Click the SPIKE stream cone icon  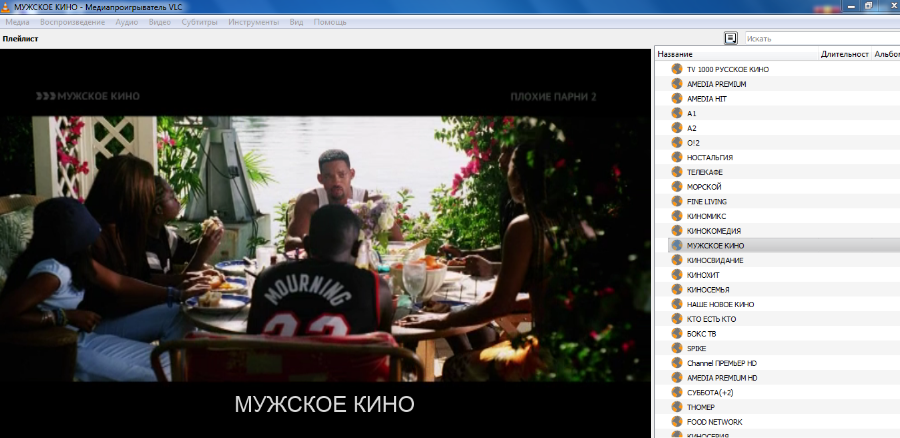[x=677, y=348]
